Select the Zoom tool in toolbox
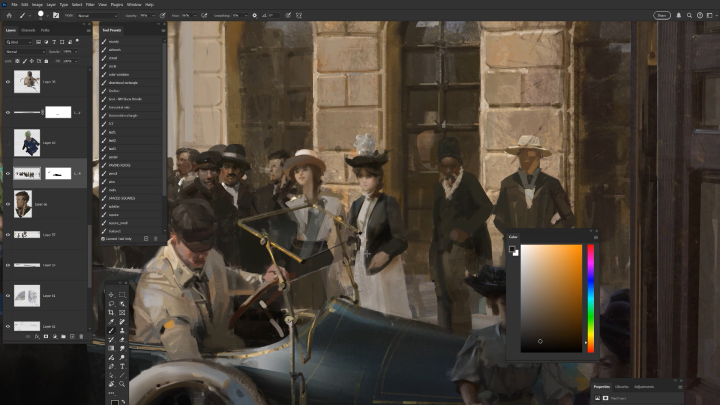This screenshot has height=405, width=720. click(x=122, y=384)
